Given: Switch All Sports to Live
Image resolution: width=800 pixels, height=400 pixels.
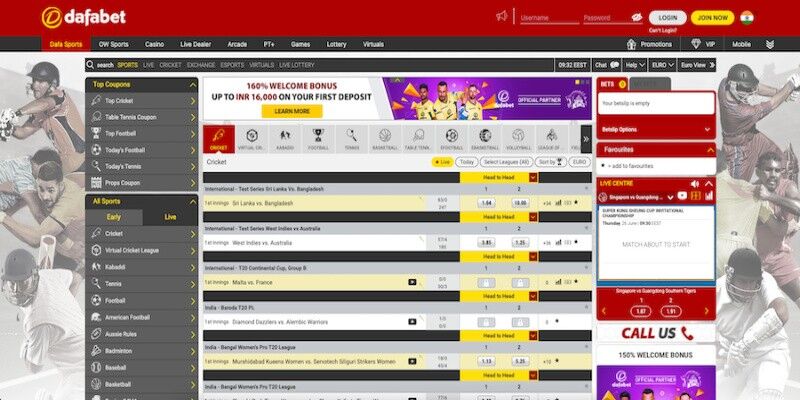Looking at the screenshot, I should click(x=170, y=217).
